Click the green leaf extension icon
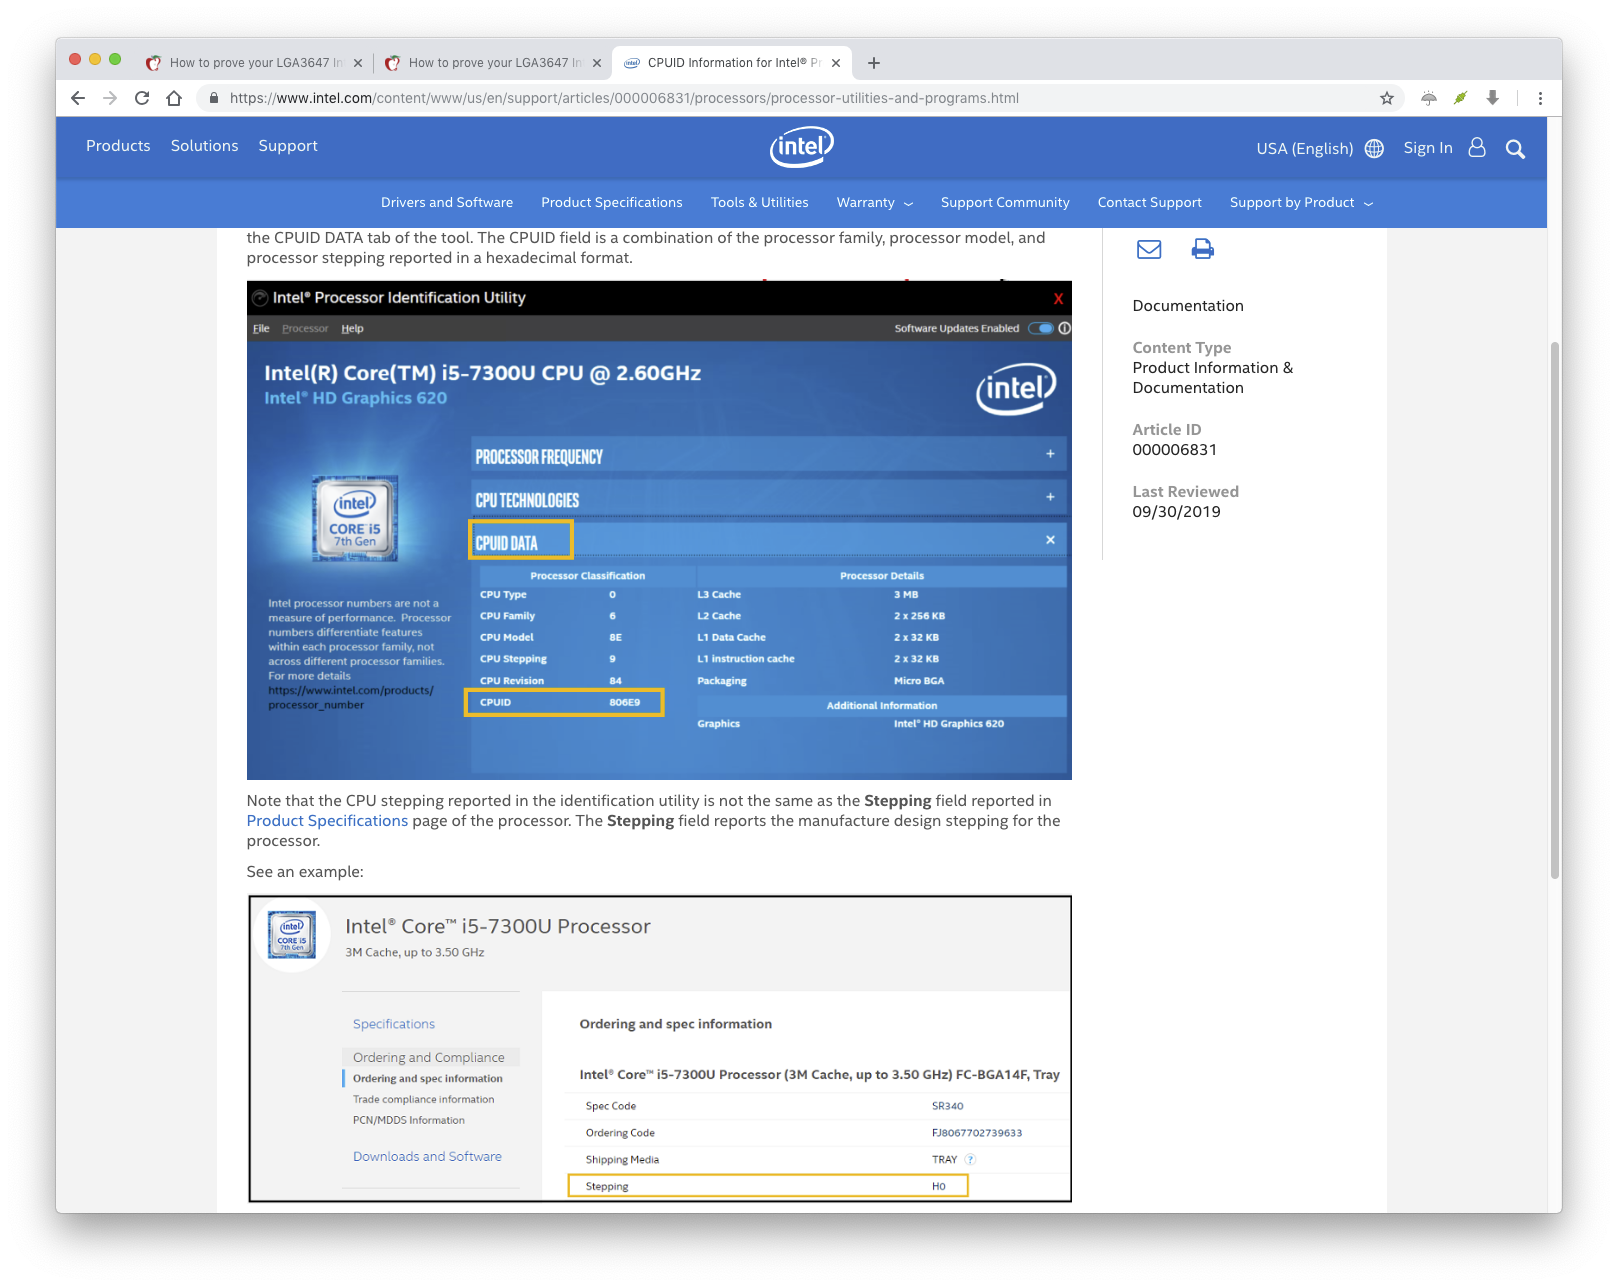The height and width of the screenshot is (1287, 1618). pos(1460,98)
